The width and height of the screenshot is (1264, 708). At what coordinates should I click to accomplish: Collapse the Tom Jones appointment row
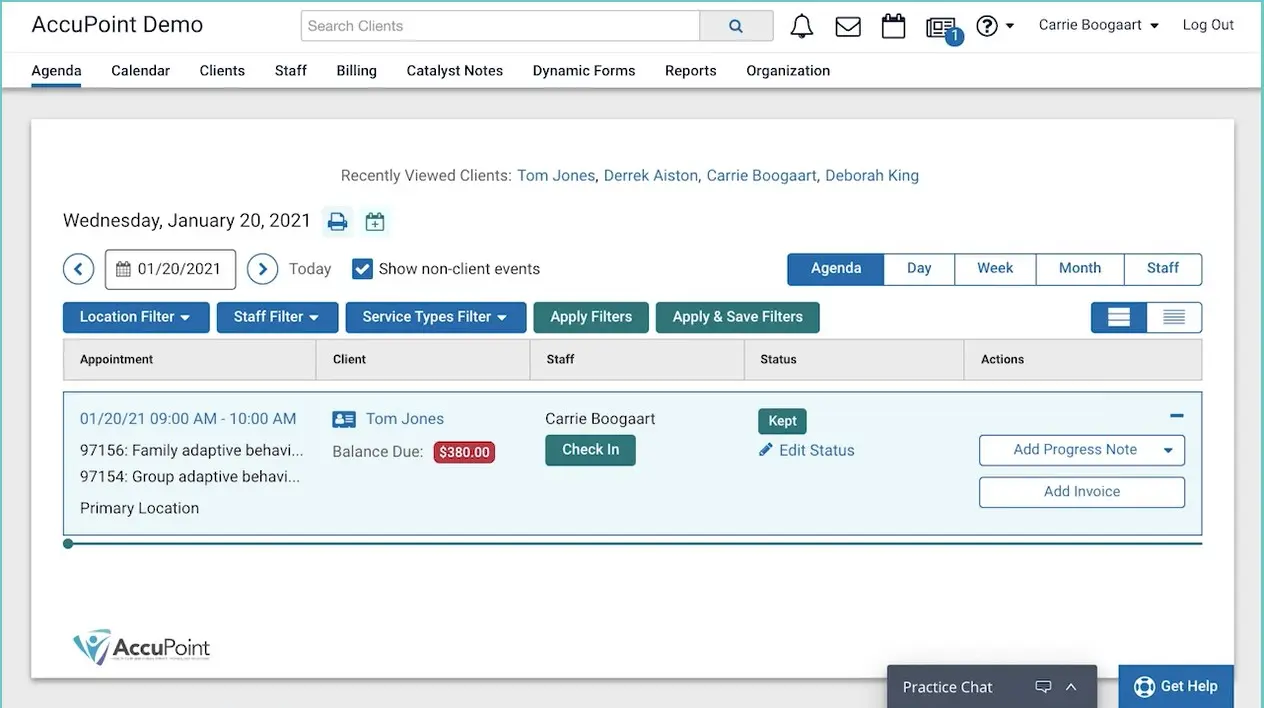(x=1176, y=414)
